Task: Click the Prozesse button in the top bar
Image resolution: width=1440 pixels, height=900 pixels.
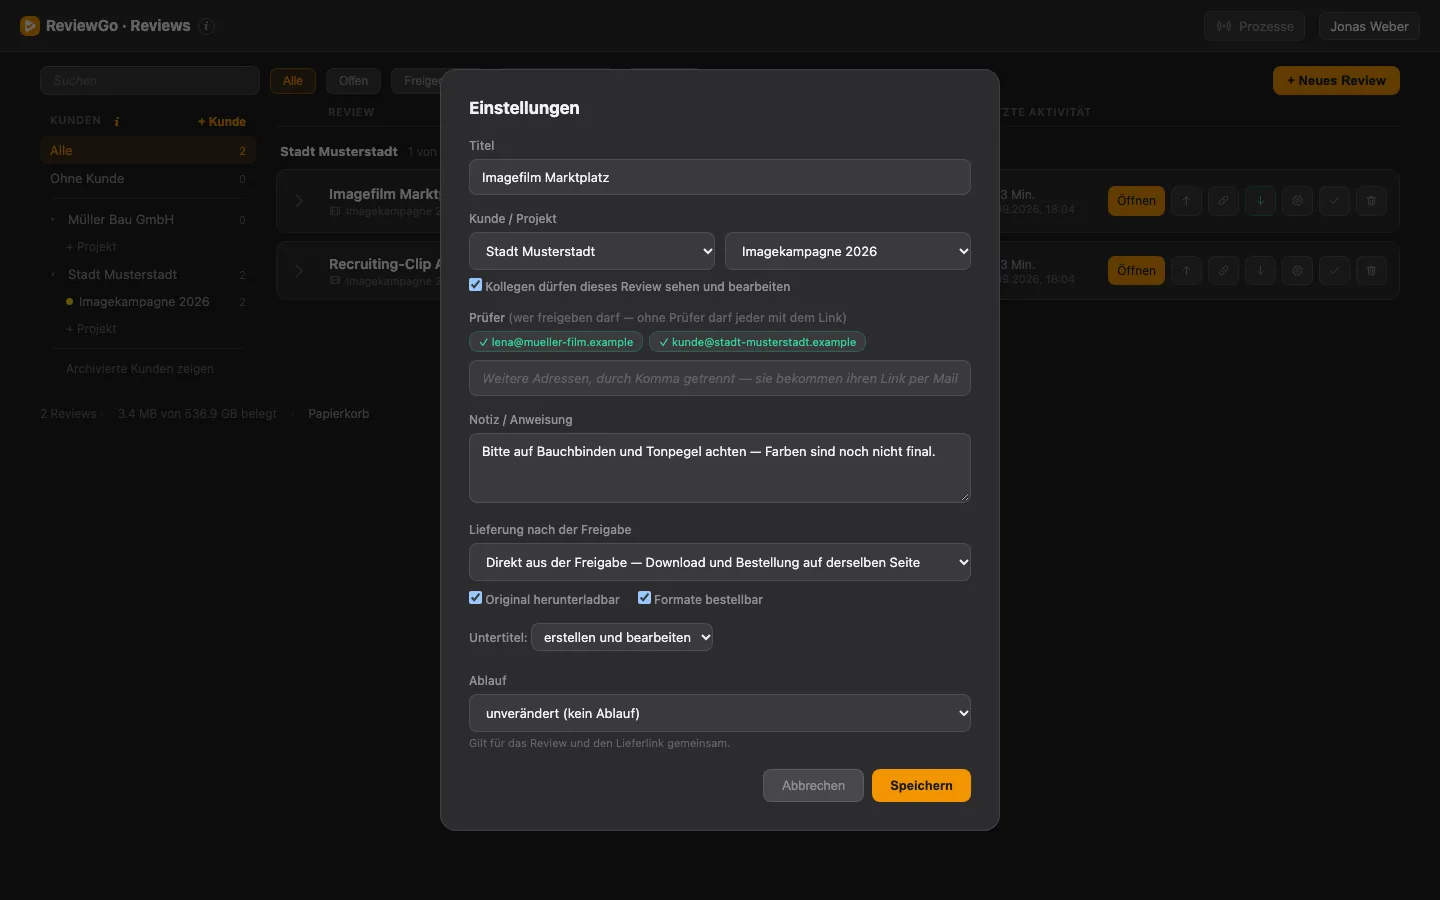Action: click(x=1255, y=26)
